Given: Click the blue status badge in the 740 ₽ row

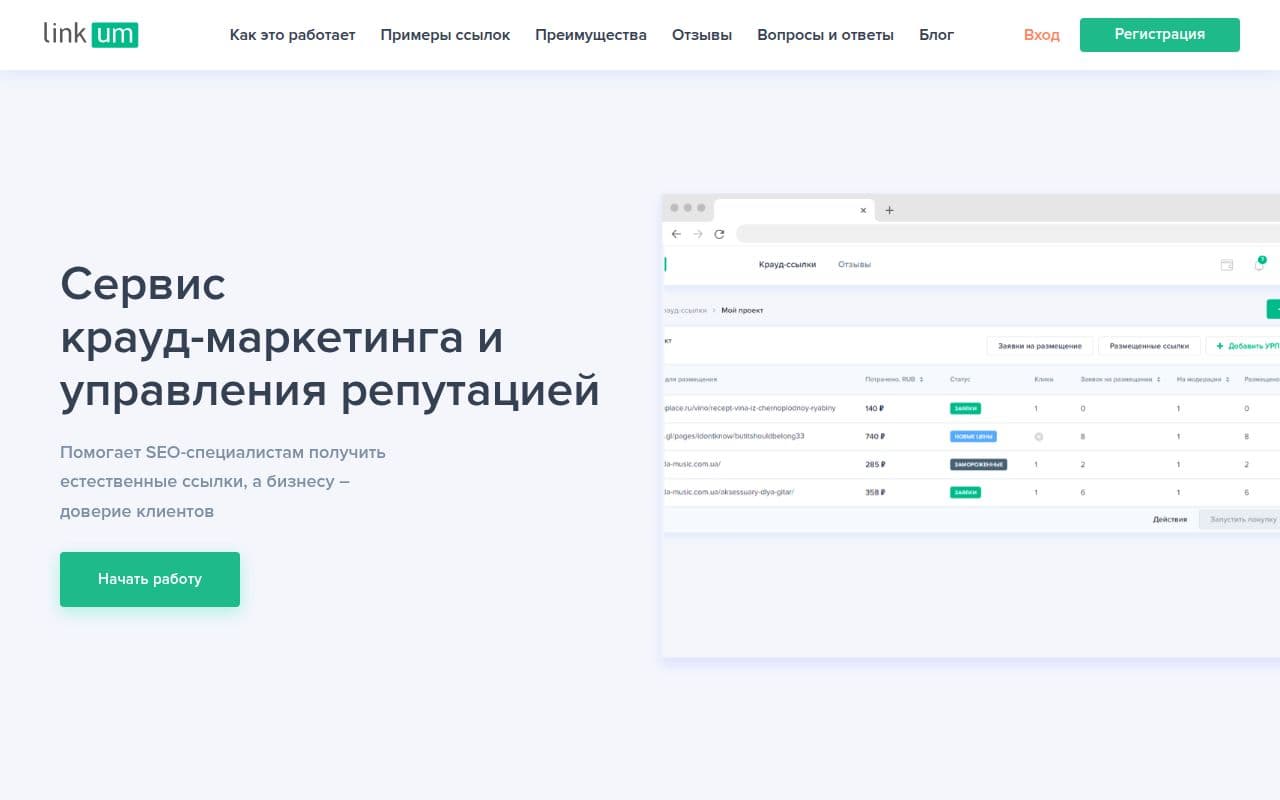Looking at the screenshot, I should tap(973, 436).
